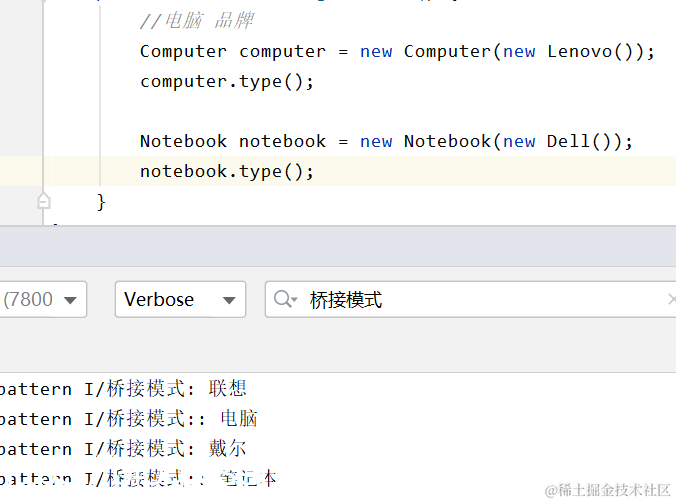This screenshot has height=503, width=676.
Task: Select the log entry showing 联想
Action: tap(122, 389)
